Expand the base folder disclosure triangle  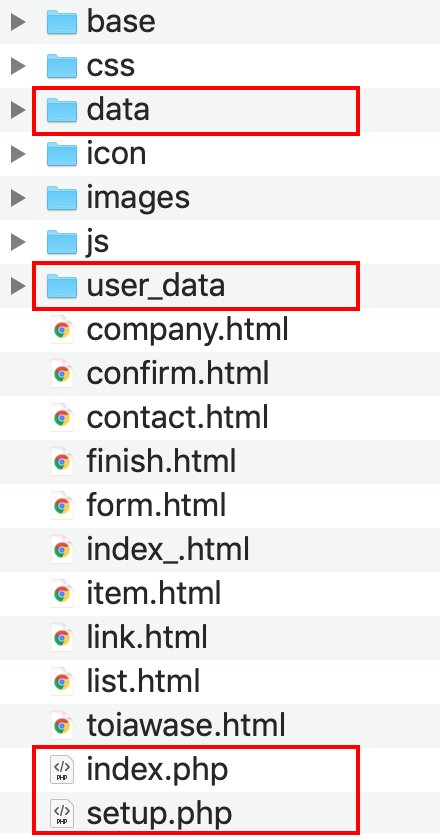click(x=18, y=22)
